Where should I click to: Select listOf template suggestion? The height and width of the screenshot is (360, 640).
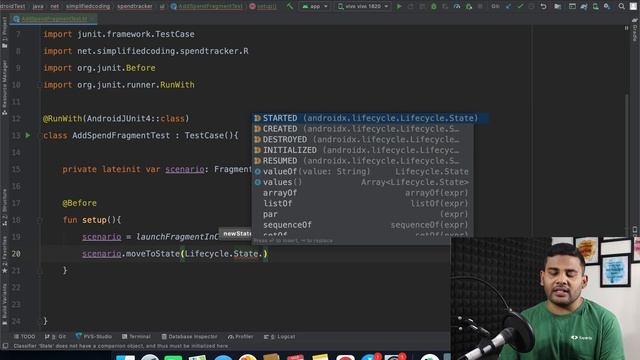coord(362,203)
